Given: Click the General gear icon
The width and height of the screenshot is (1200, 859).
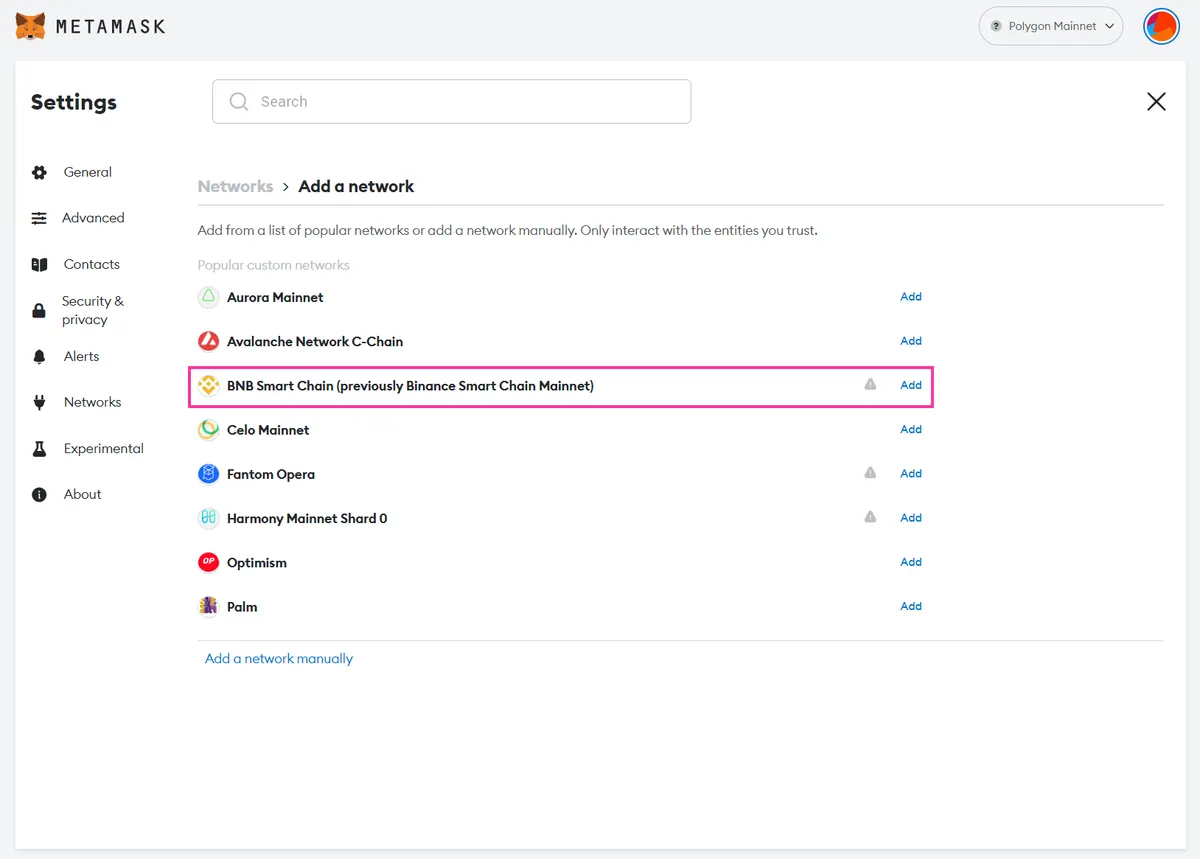Looking at the screenshot, I should [x=39, y=172].
